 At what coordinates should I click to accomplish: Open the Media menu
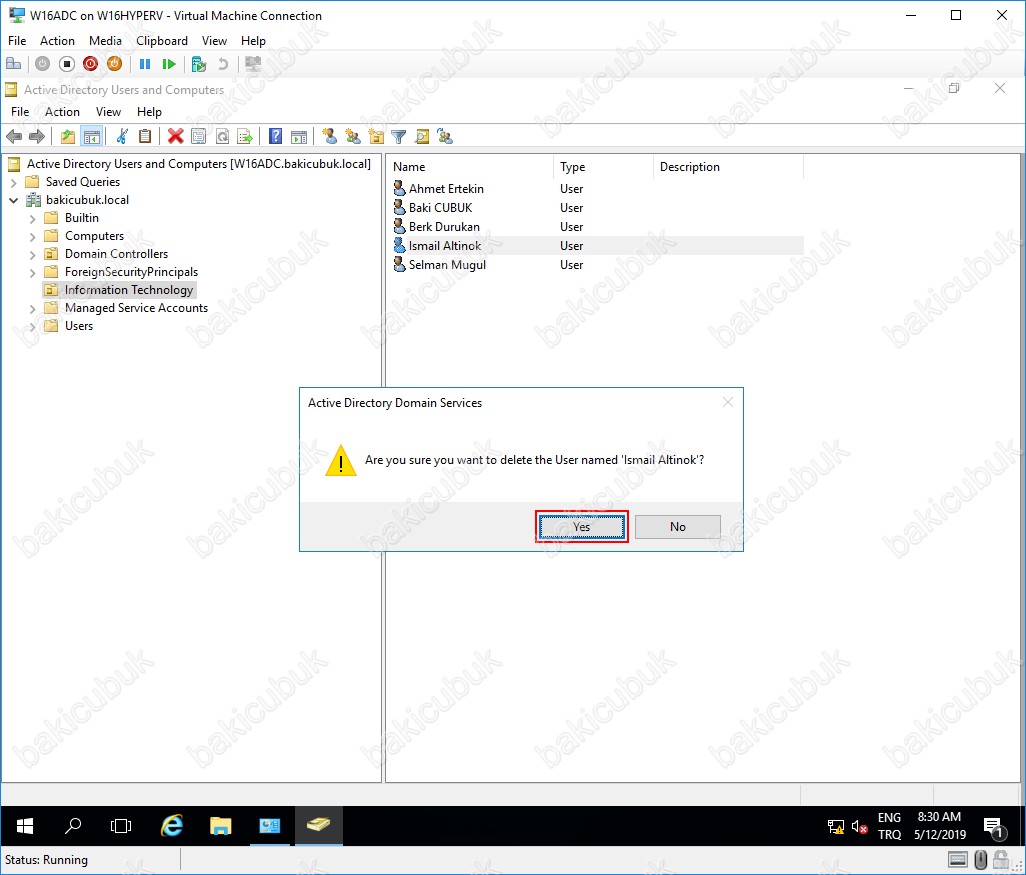pyautogui.click(x=105, y=41)
